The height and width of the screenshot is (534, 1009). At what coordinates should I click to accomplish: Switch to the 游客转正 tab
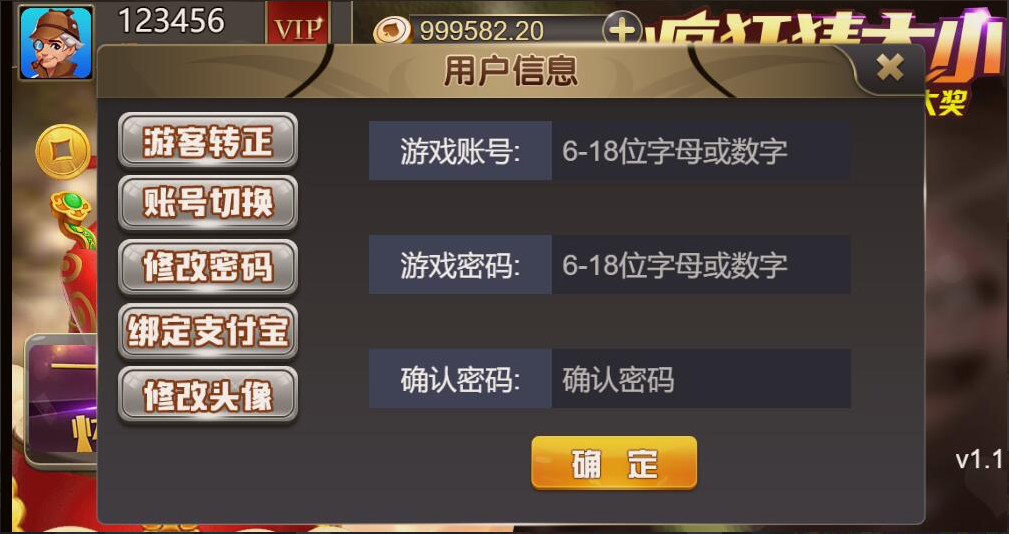[208, 140]
